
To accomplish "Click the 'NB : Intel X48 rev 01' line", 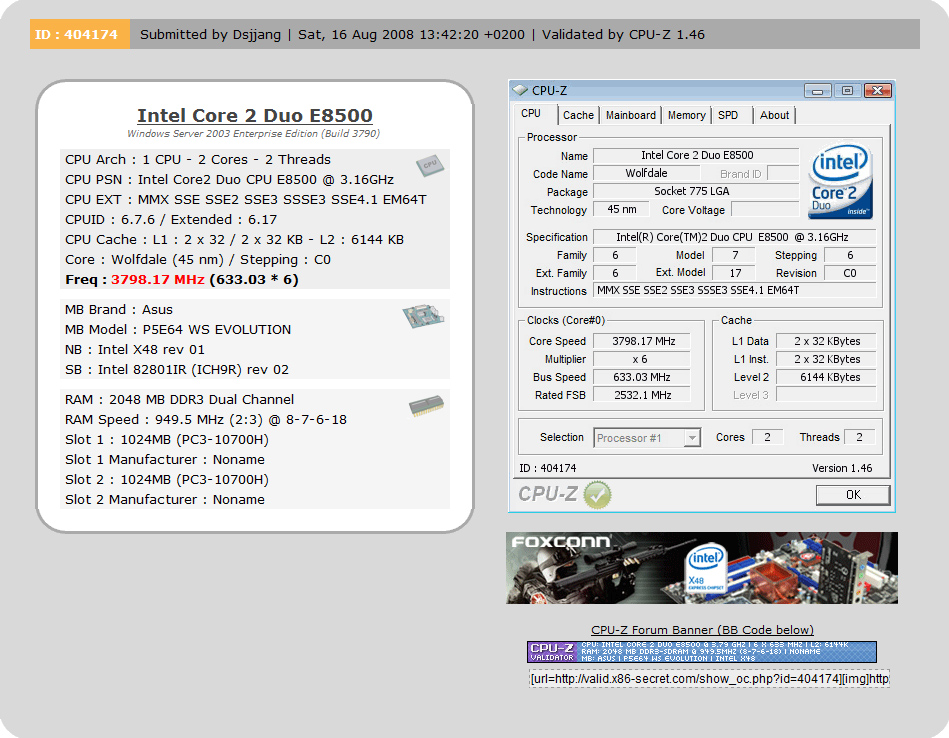I will (135, 349).
